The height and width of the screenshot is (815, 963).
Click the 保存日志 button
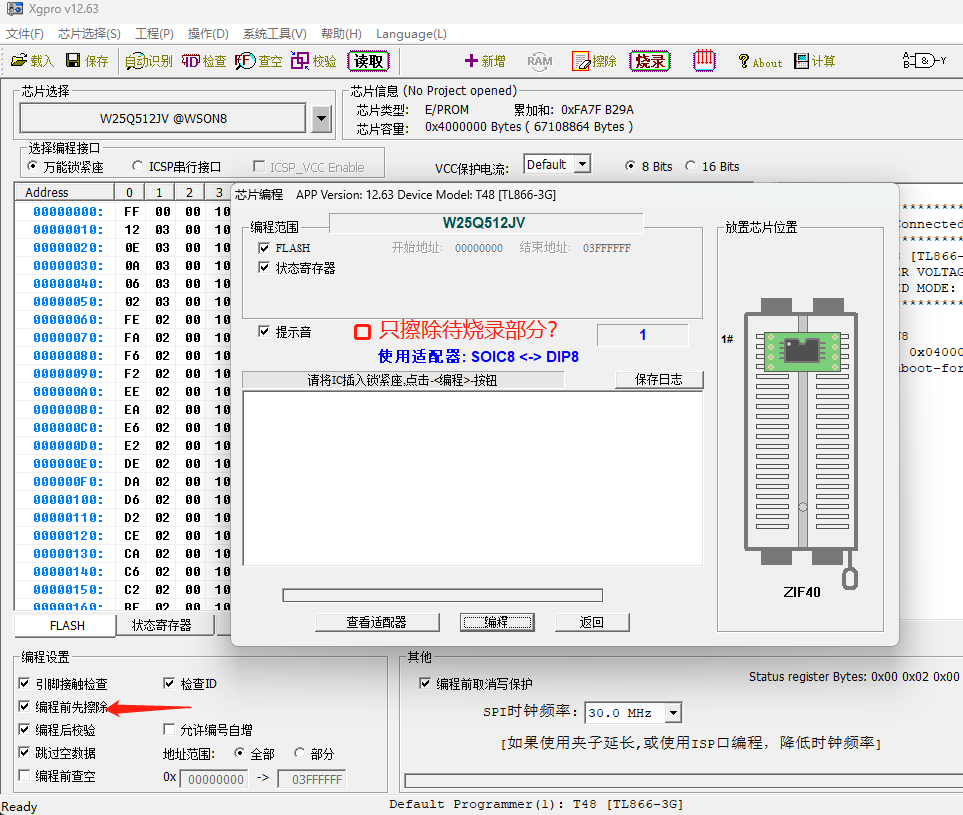(659, 380)
